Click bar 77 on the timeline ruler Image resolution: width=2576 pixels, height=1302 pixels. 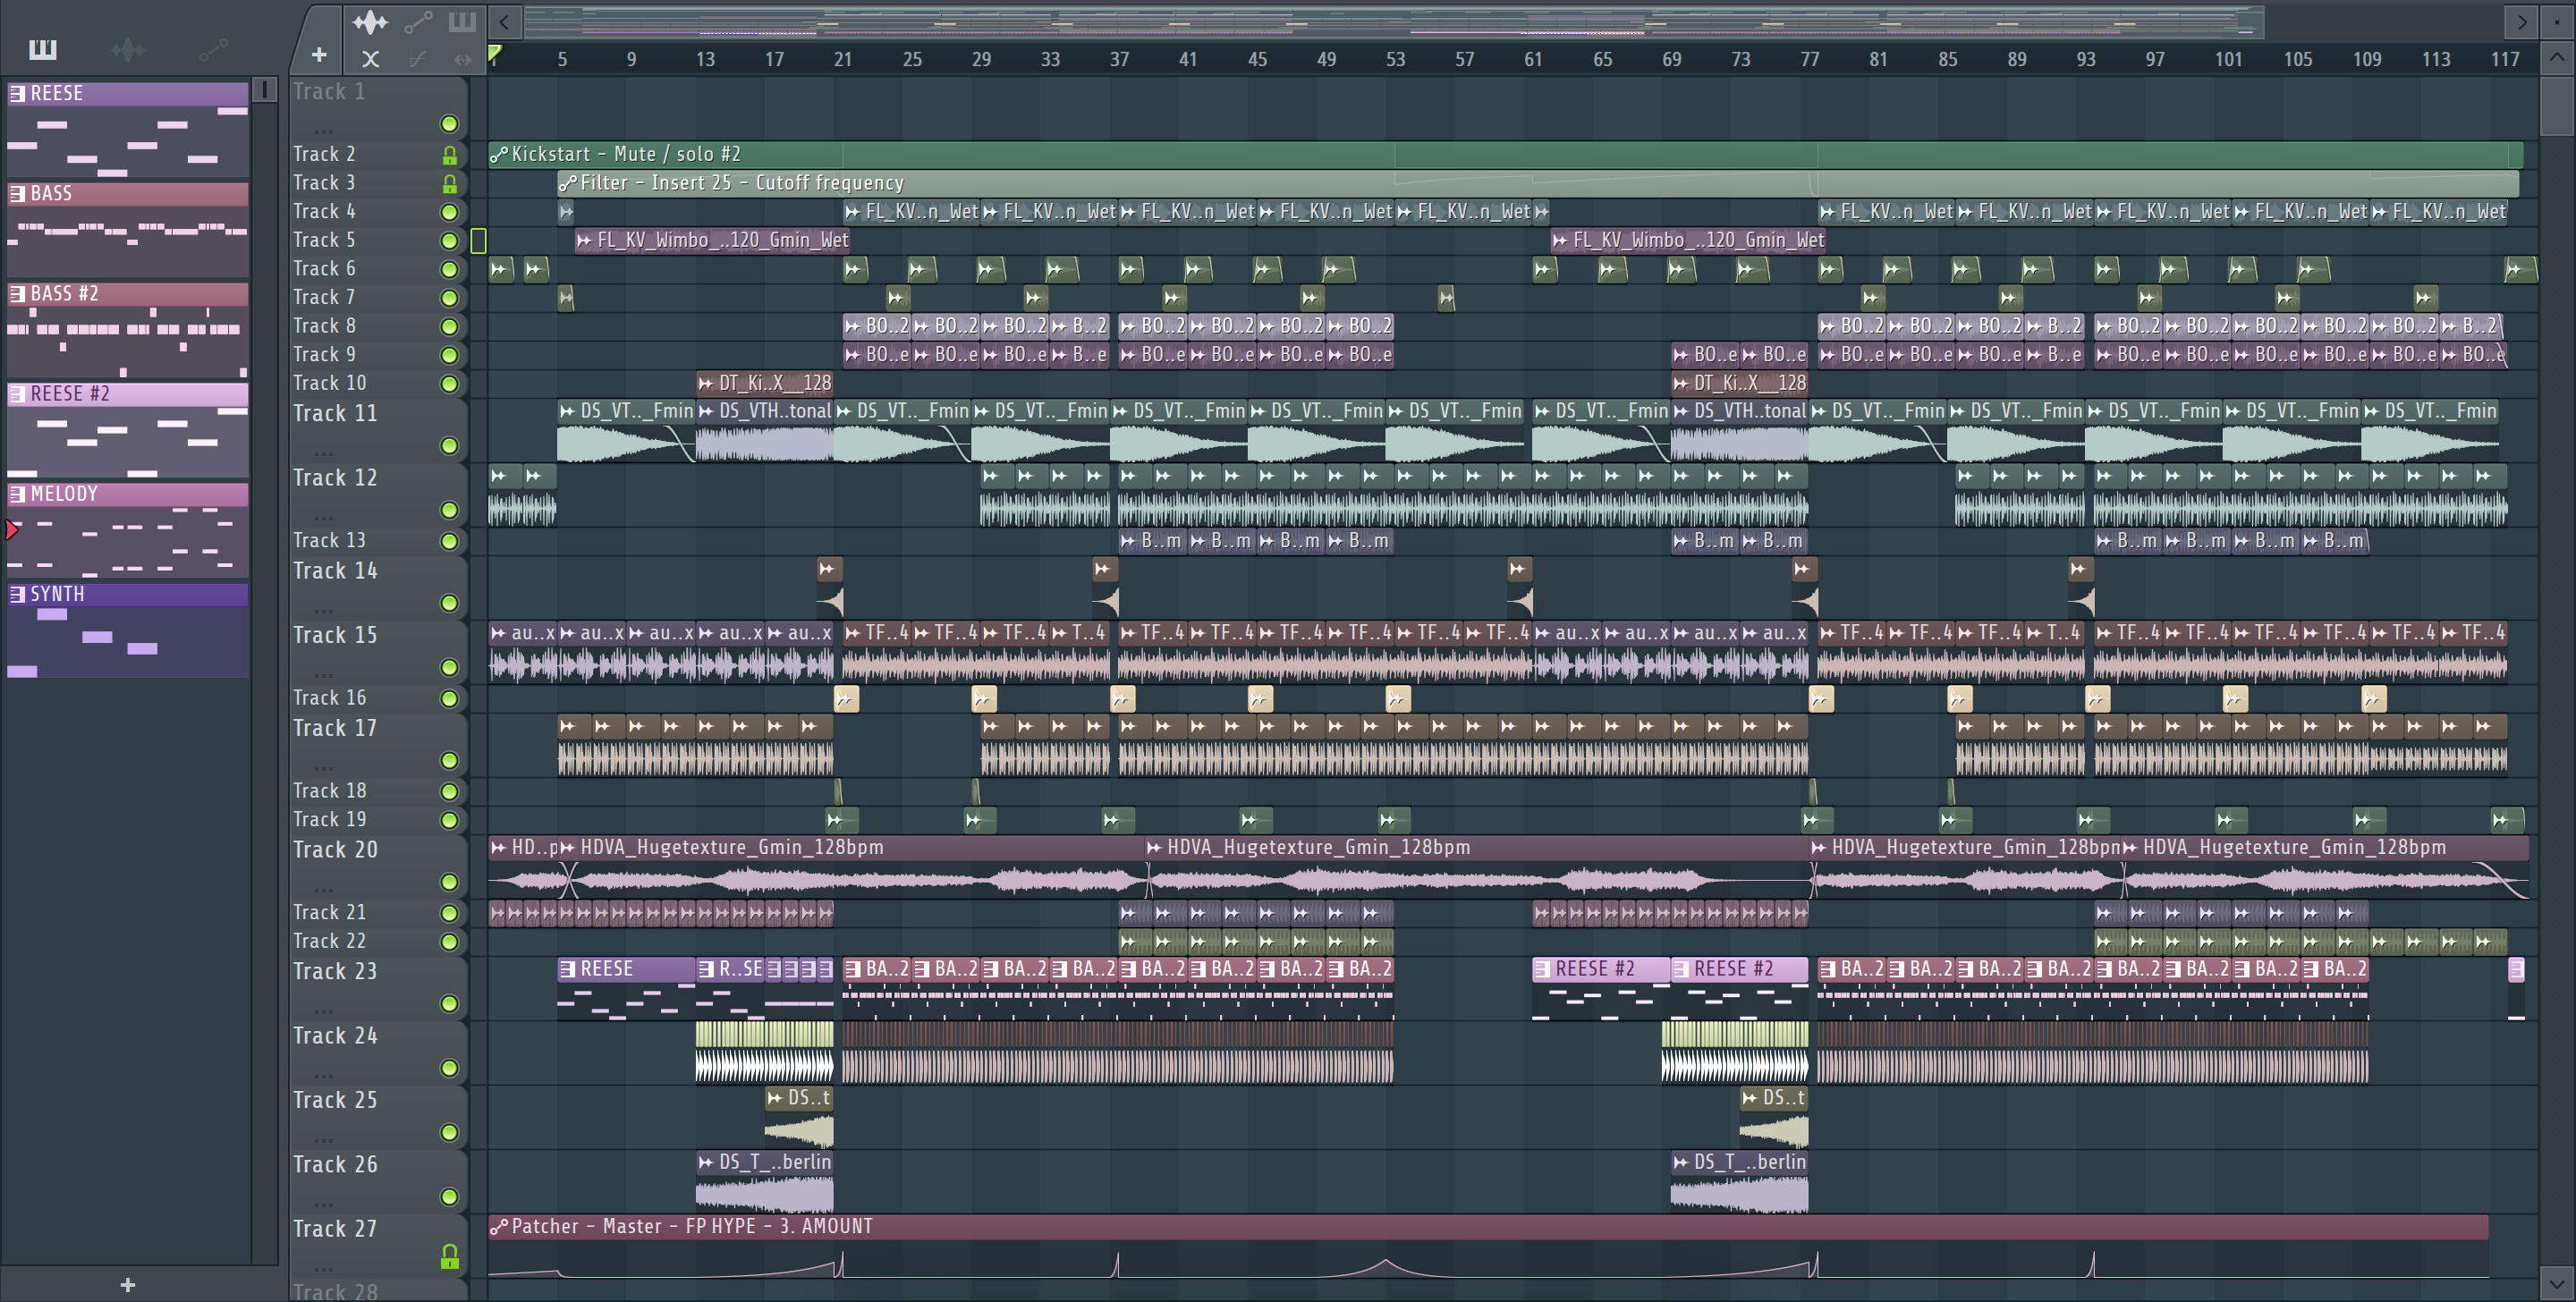pos(1809,59)
